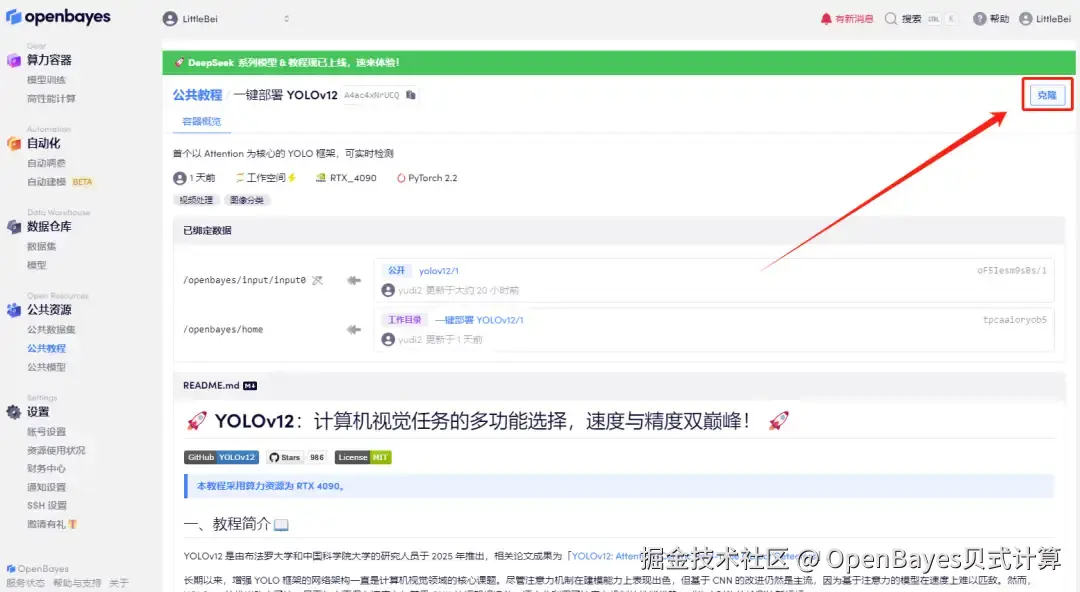This screenshot has width=1080, height=592.
Task: Open 账号设置 in sidebar
Action: pos(46,431)
